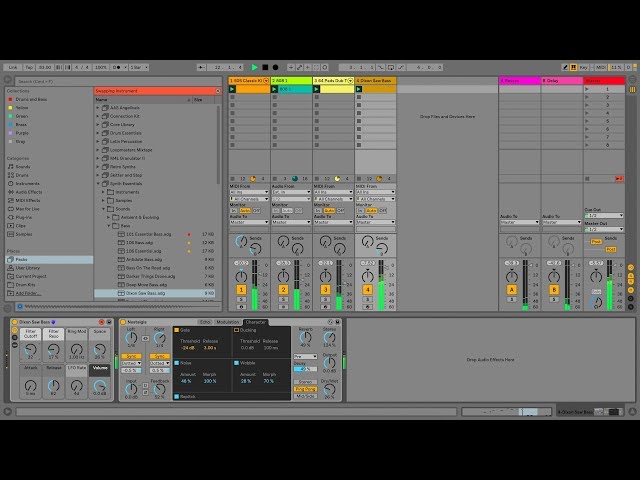This screenshot has height=480, width=640.
Task: Toggle track 1 activator button
Action: 241,290
